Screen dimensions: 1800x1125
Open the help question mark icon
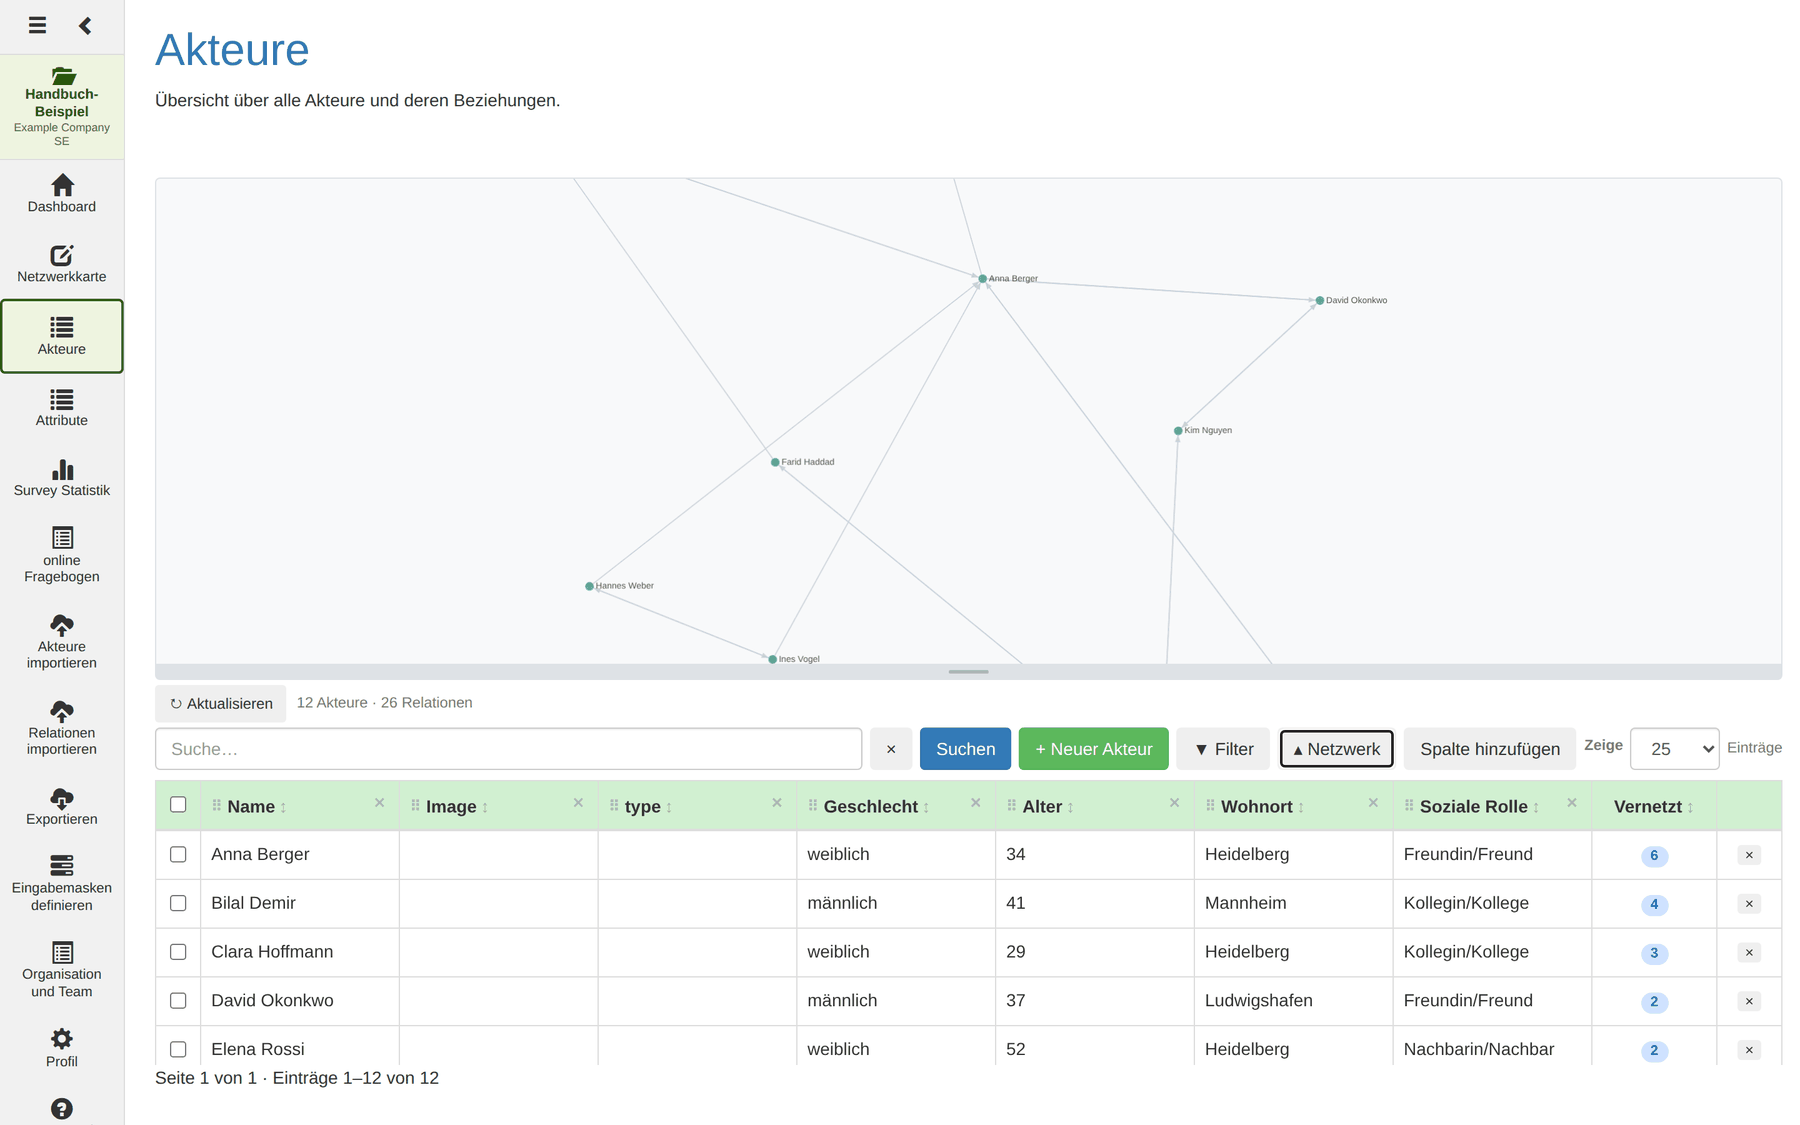pos(62,1108)
